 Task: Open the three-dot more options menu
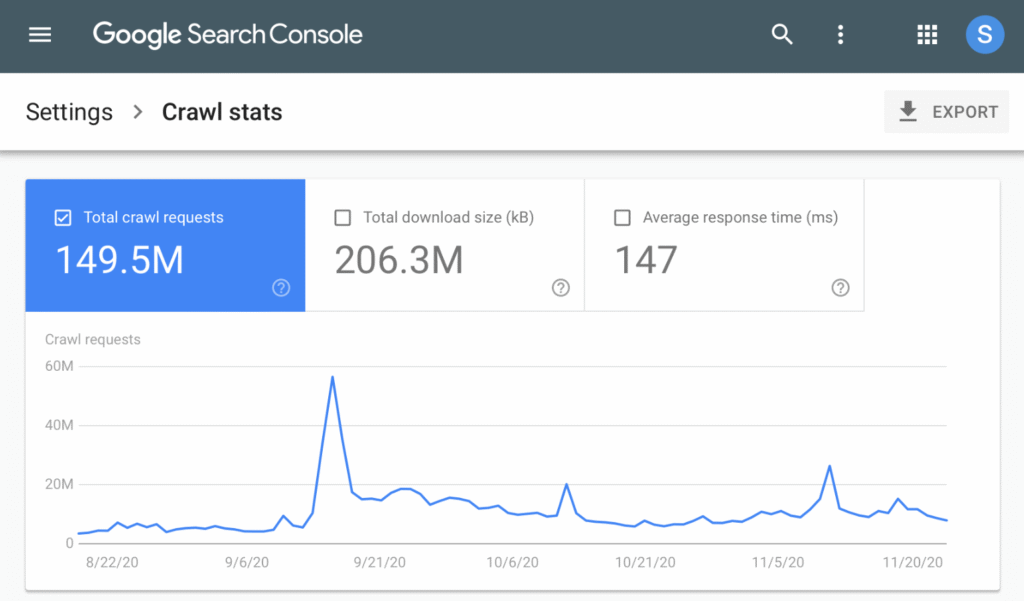tap(840, 35)
